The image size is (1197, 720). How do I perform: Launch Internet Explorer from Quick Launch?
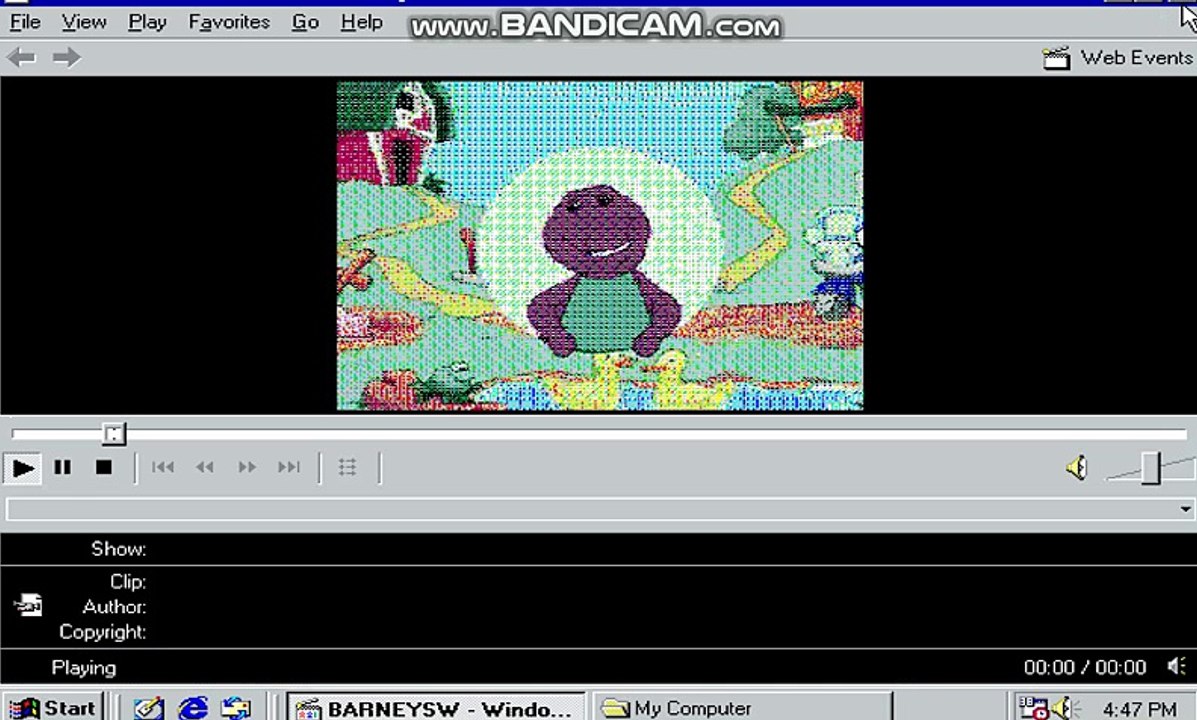point(192,709)
